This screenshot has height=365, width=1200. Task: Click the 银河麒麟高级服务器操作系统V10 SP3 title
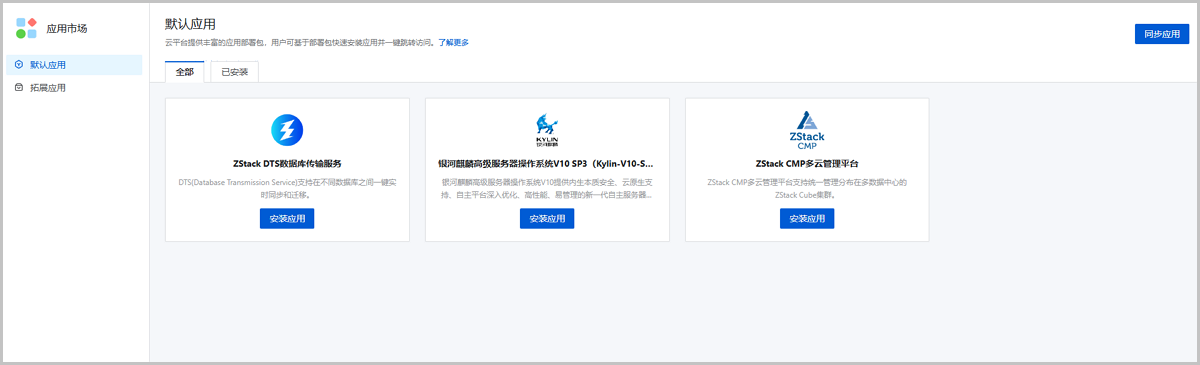pos(547,163)
